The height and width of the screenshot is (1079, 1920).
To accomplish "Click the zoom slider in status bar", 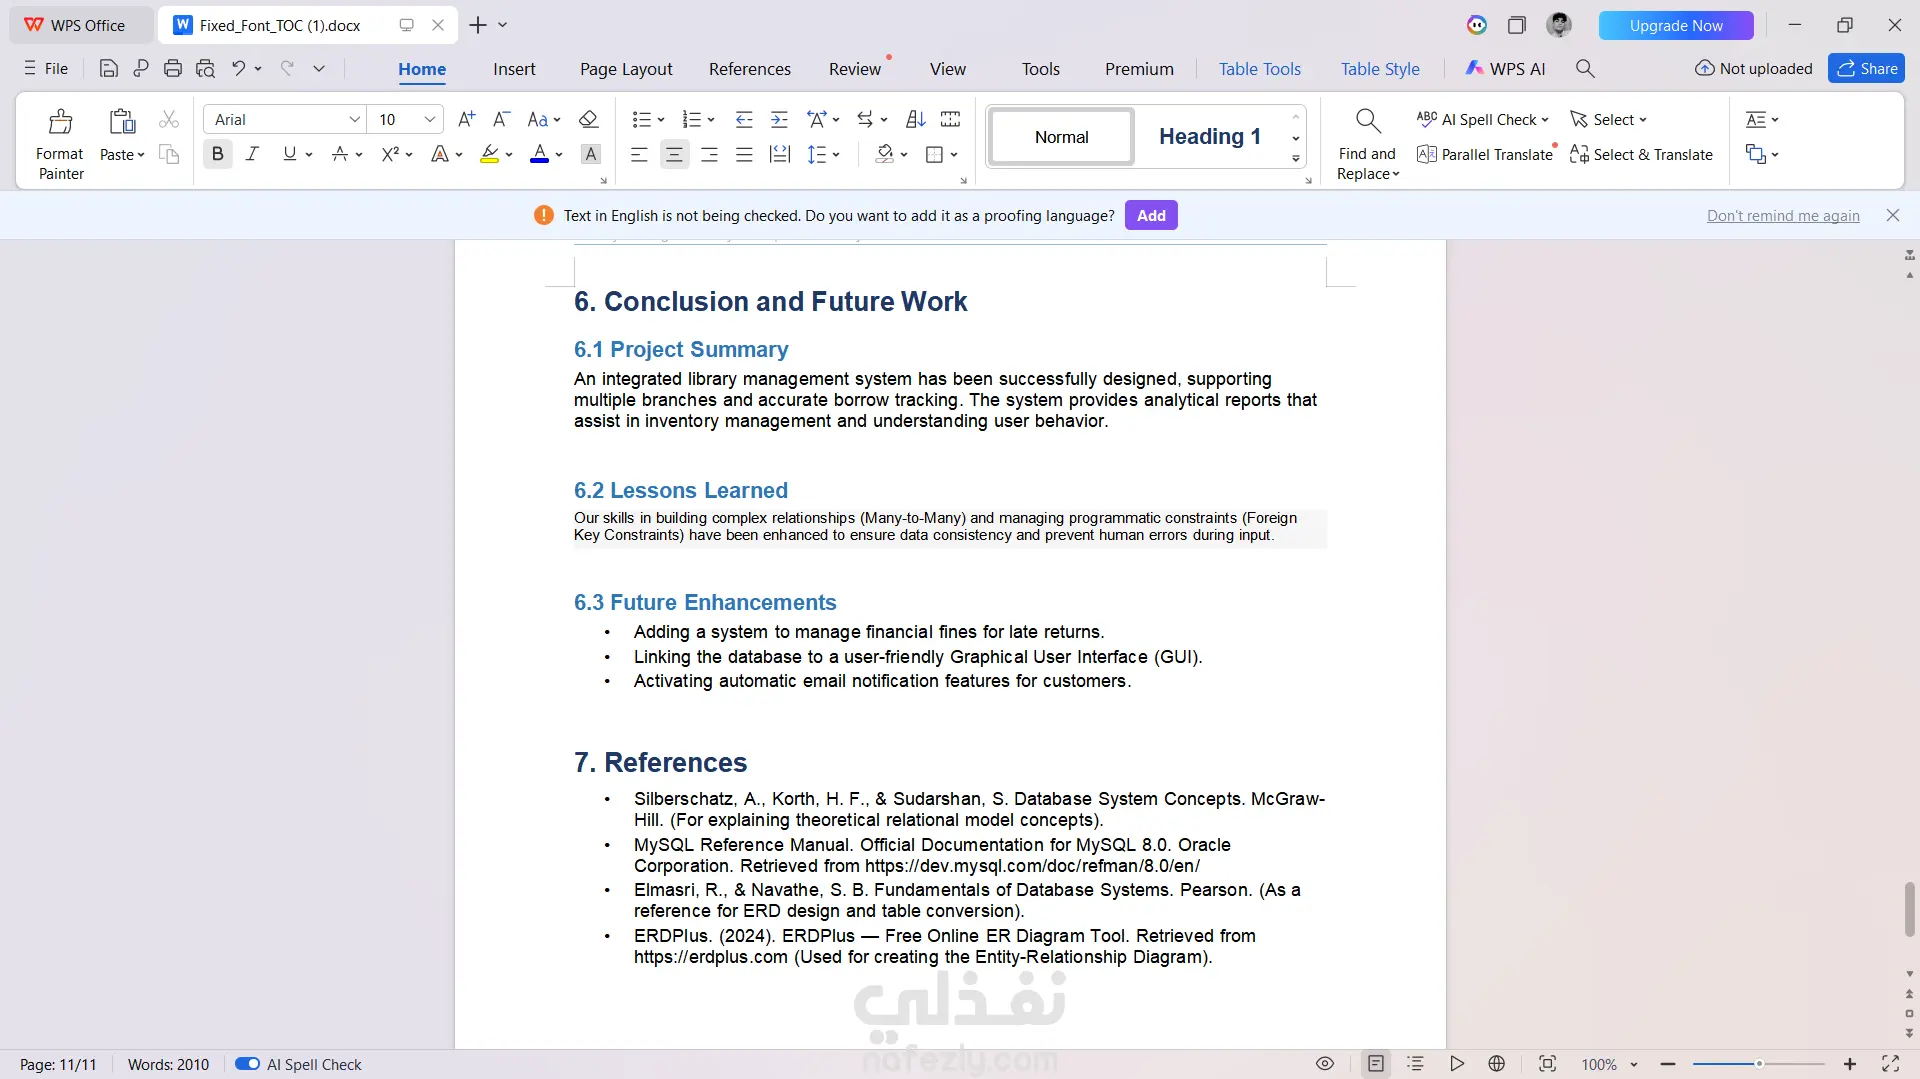I will pos(1759,1064).
